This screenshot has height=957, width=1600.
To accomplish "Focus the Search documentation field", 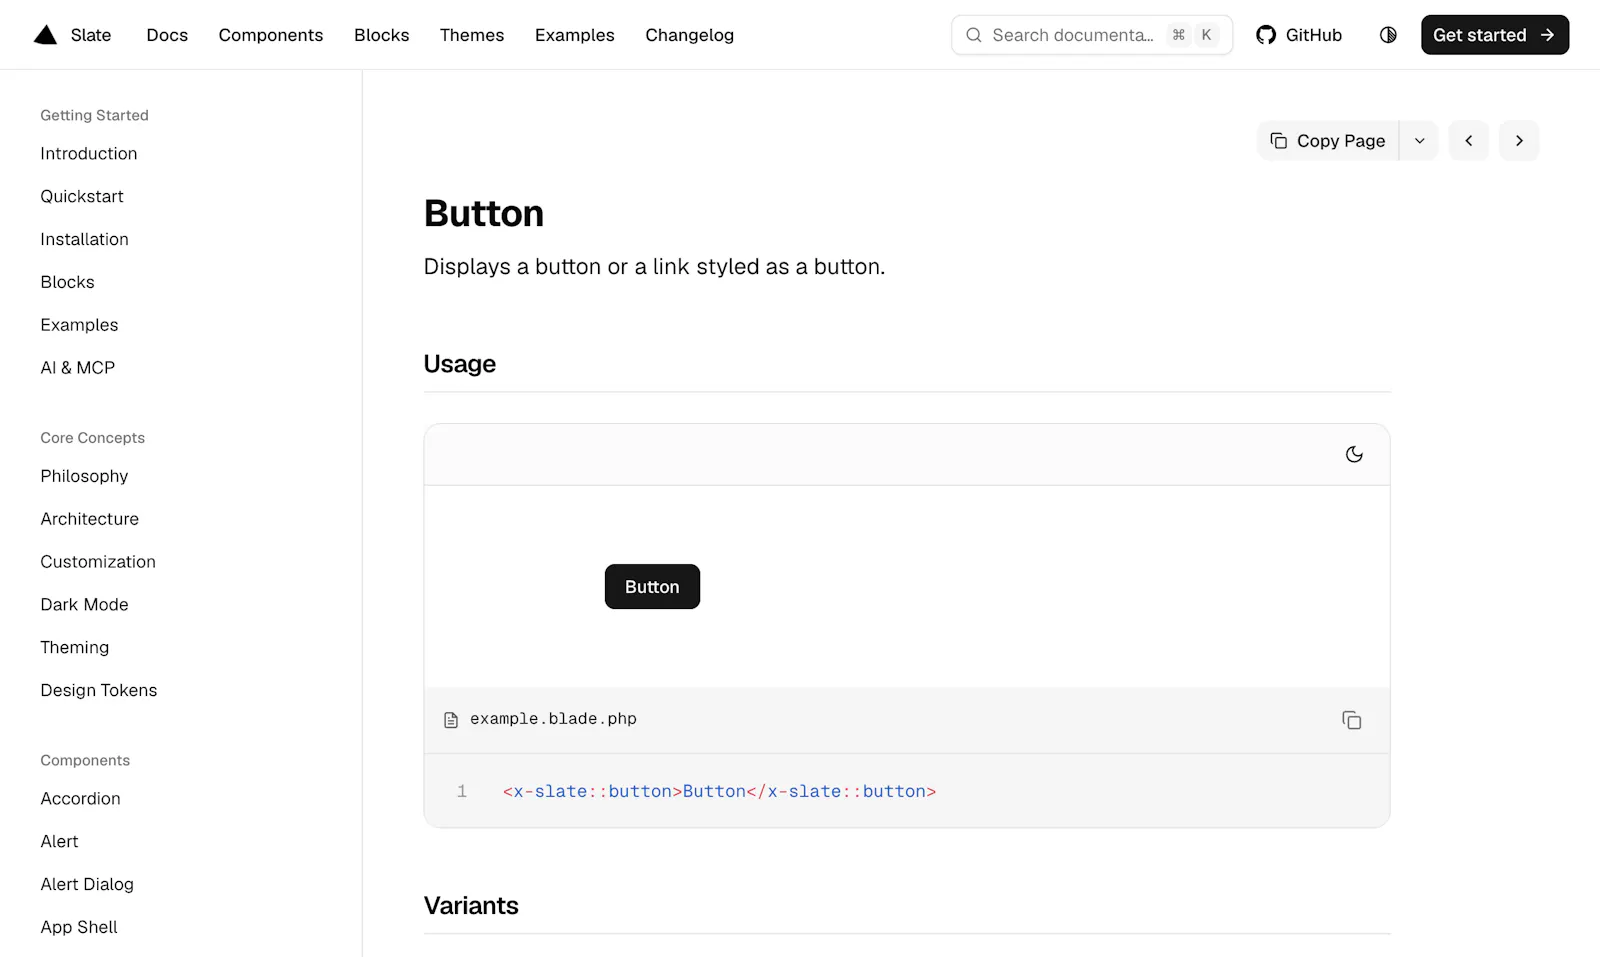I will click(1092, 35).
